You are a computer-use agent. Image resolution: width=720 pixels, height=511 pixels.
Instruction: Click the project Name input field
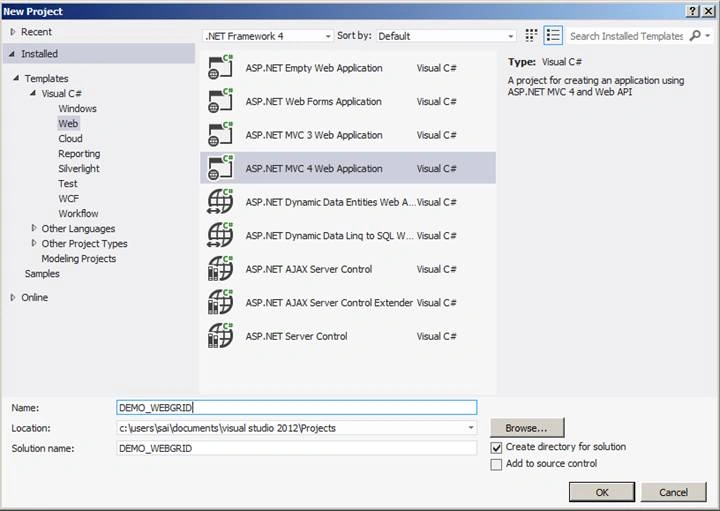[x=297, y=408]
